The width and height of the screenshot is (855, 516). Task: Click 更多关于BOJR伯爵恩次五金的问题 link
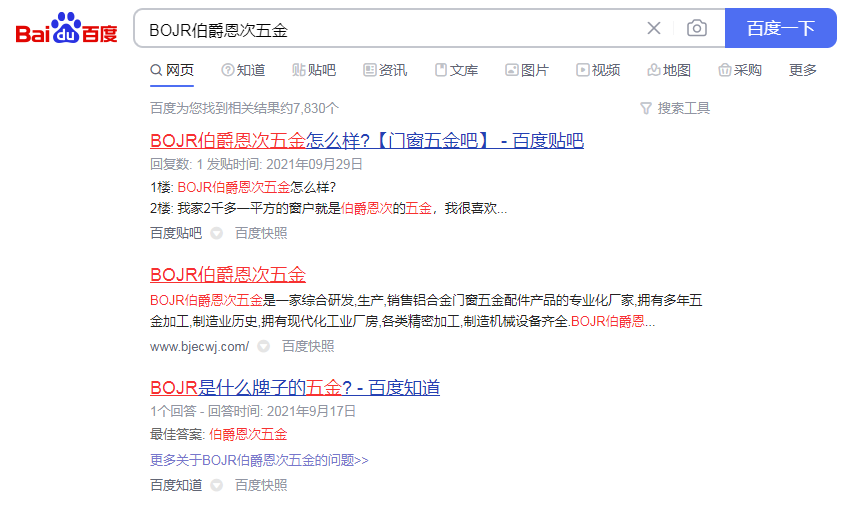(259, 460)
